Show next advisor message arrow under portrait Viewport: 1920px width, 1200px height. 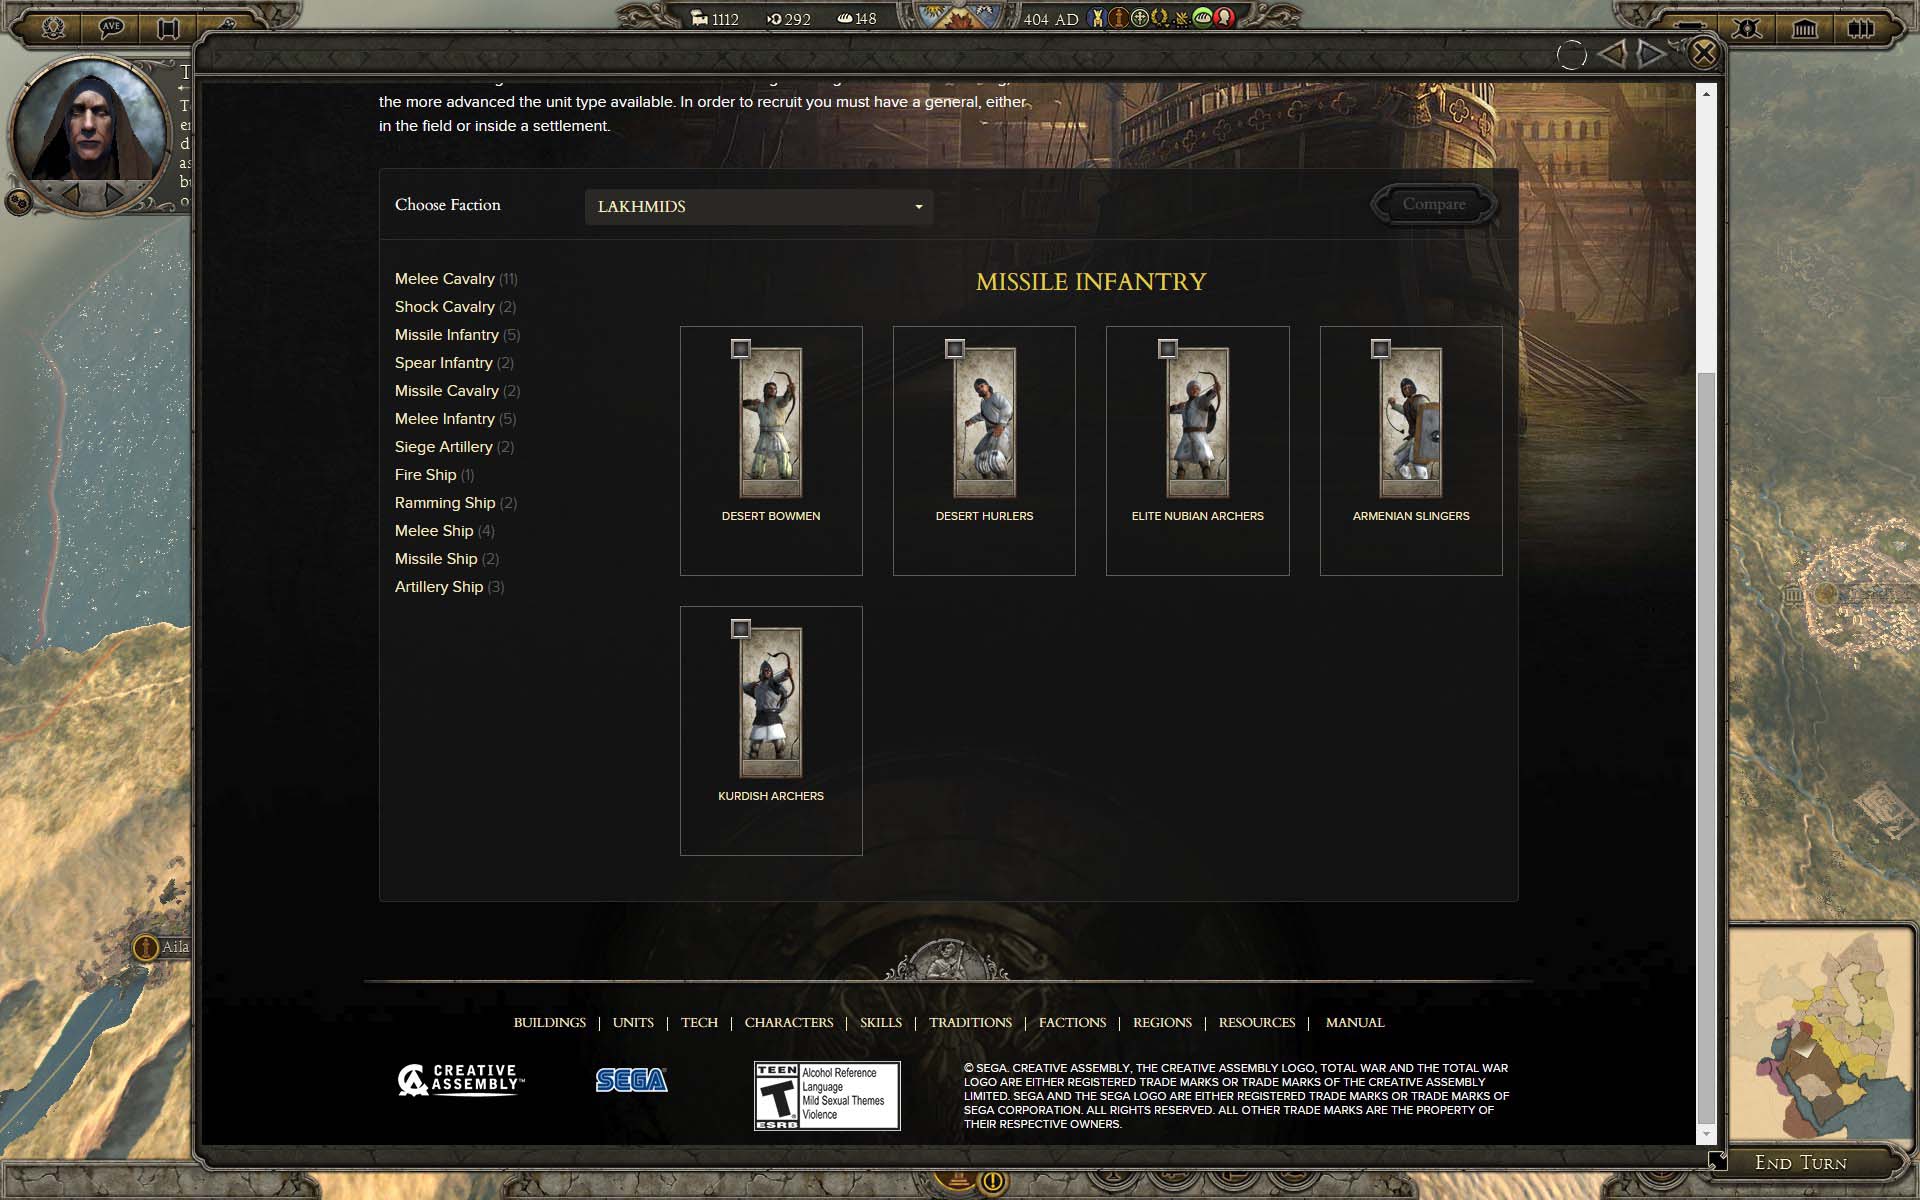[x=115, y=194]
